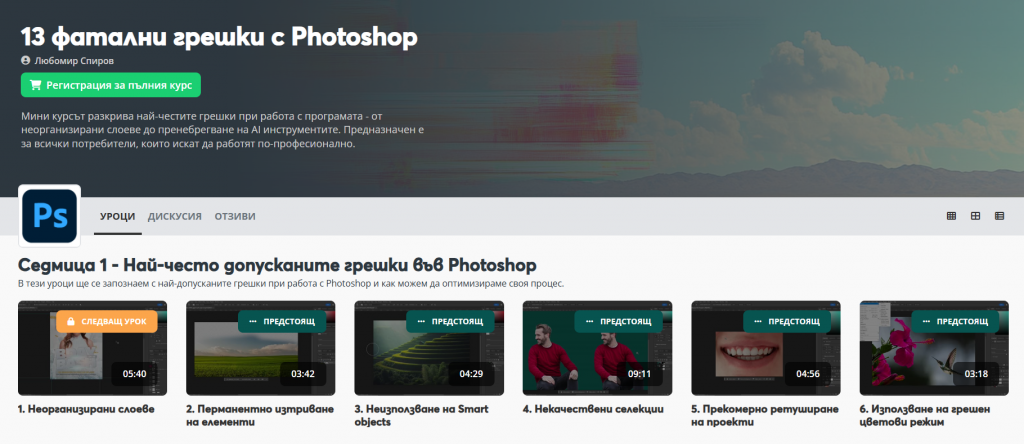Open lesson title 3. Неизползване на Smart objects
The width and height of the screenshot is (1024, 444).
[421, 415]
